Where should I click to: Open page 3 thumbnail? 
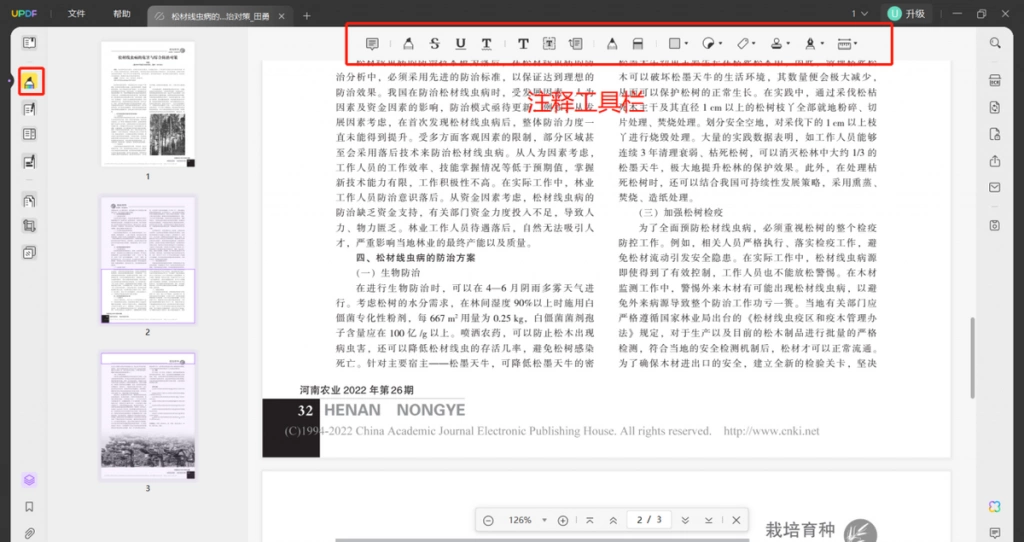point(148,416)
